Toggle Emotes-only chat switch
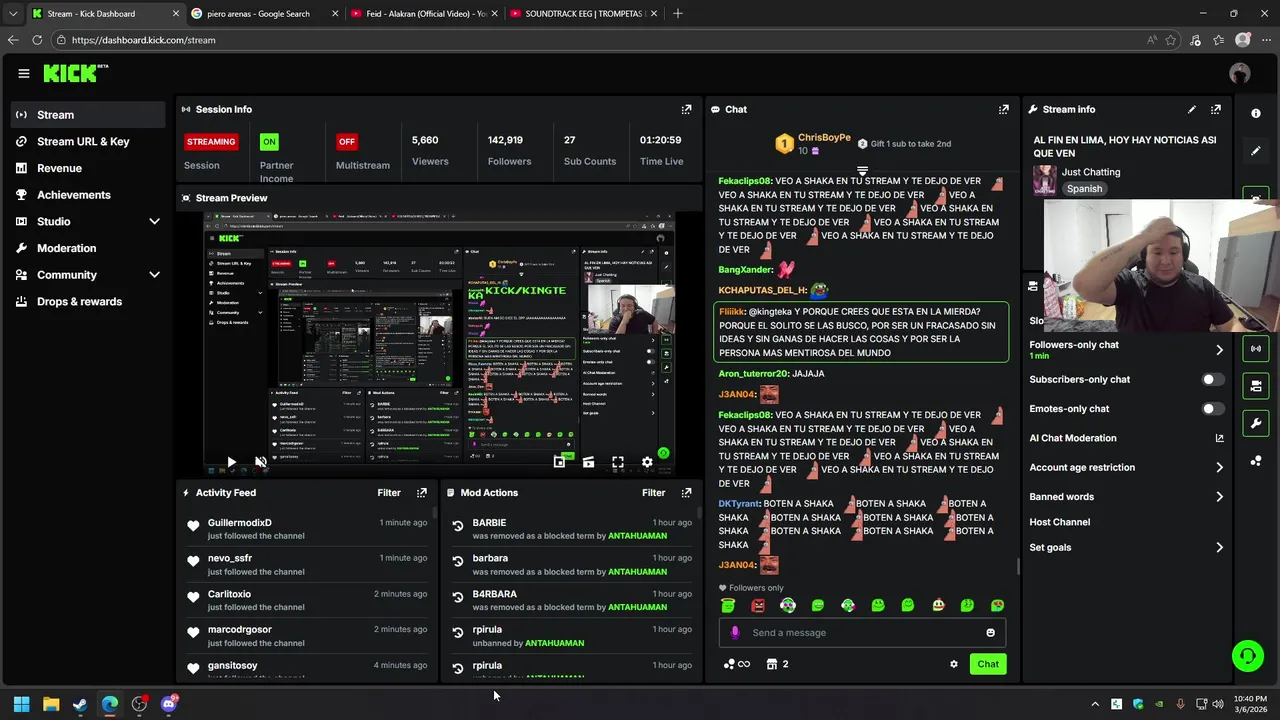Viewport: 1280px width, 720px height. click(x=1212, y=409)
